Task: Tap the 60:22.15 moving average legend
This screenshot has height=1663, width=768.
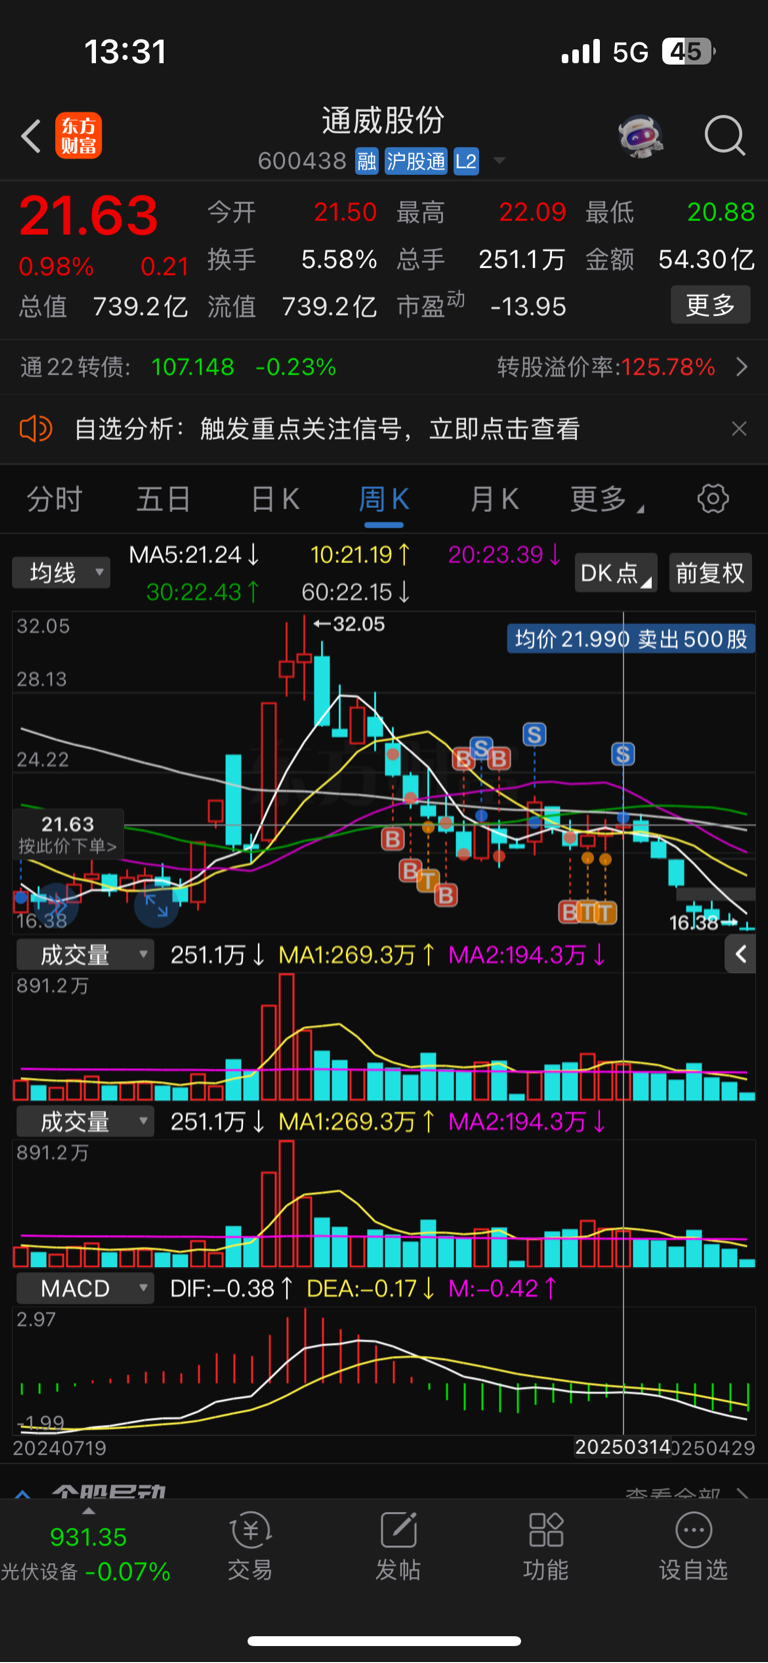Action: [x=356, y=592]
